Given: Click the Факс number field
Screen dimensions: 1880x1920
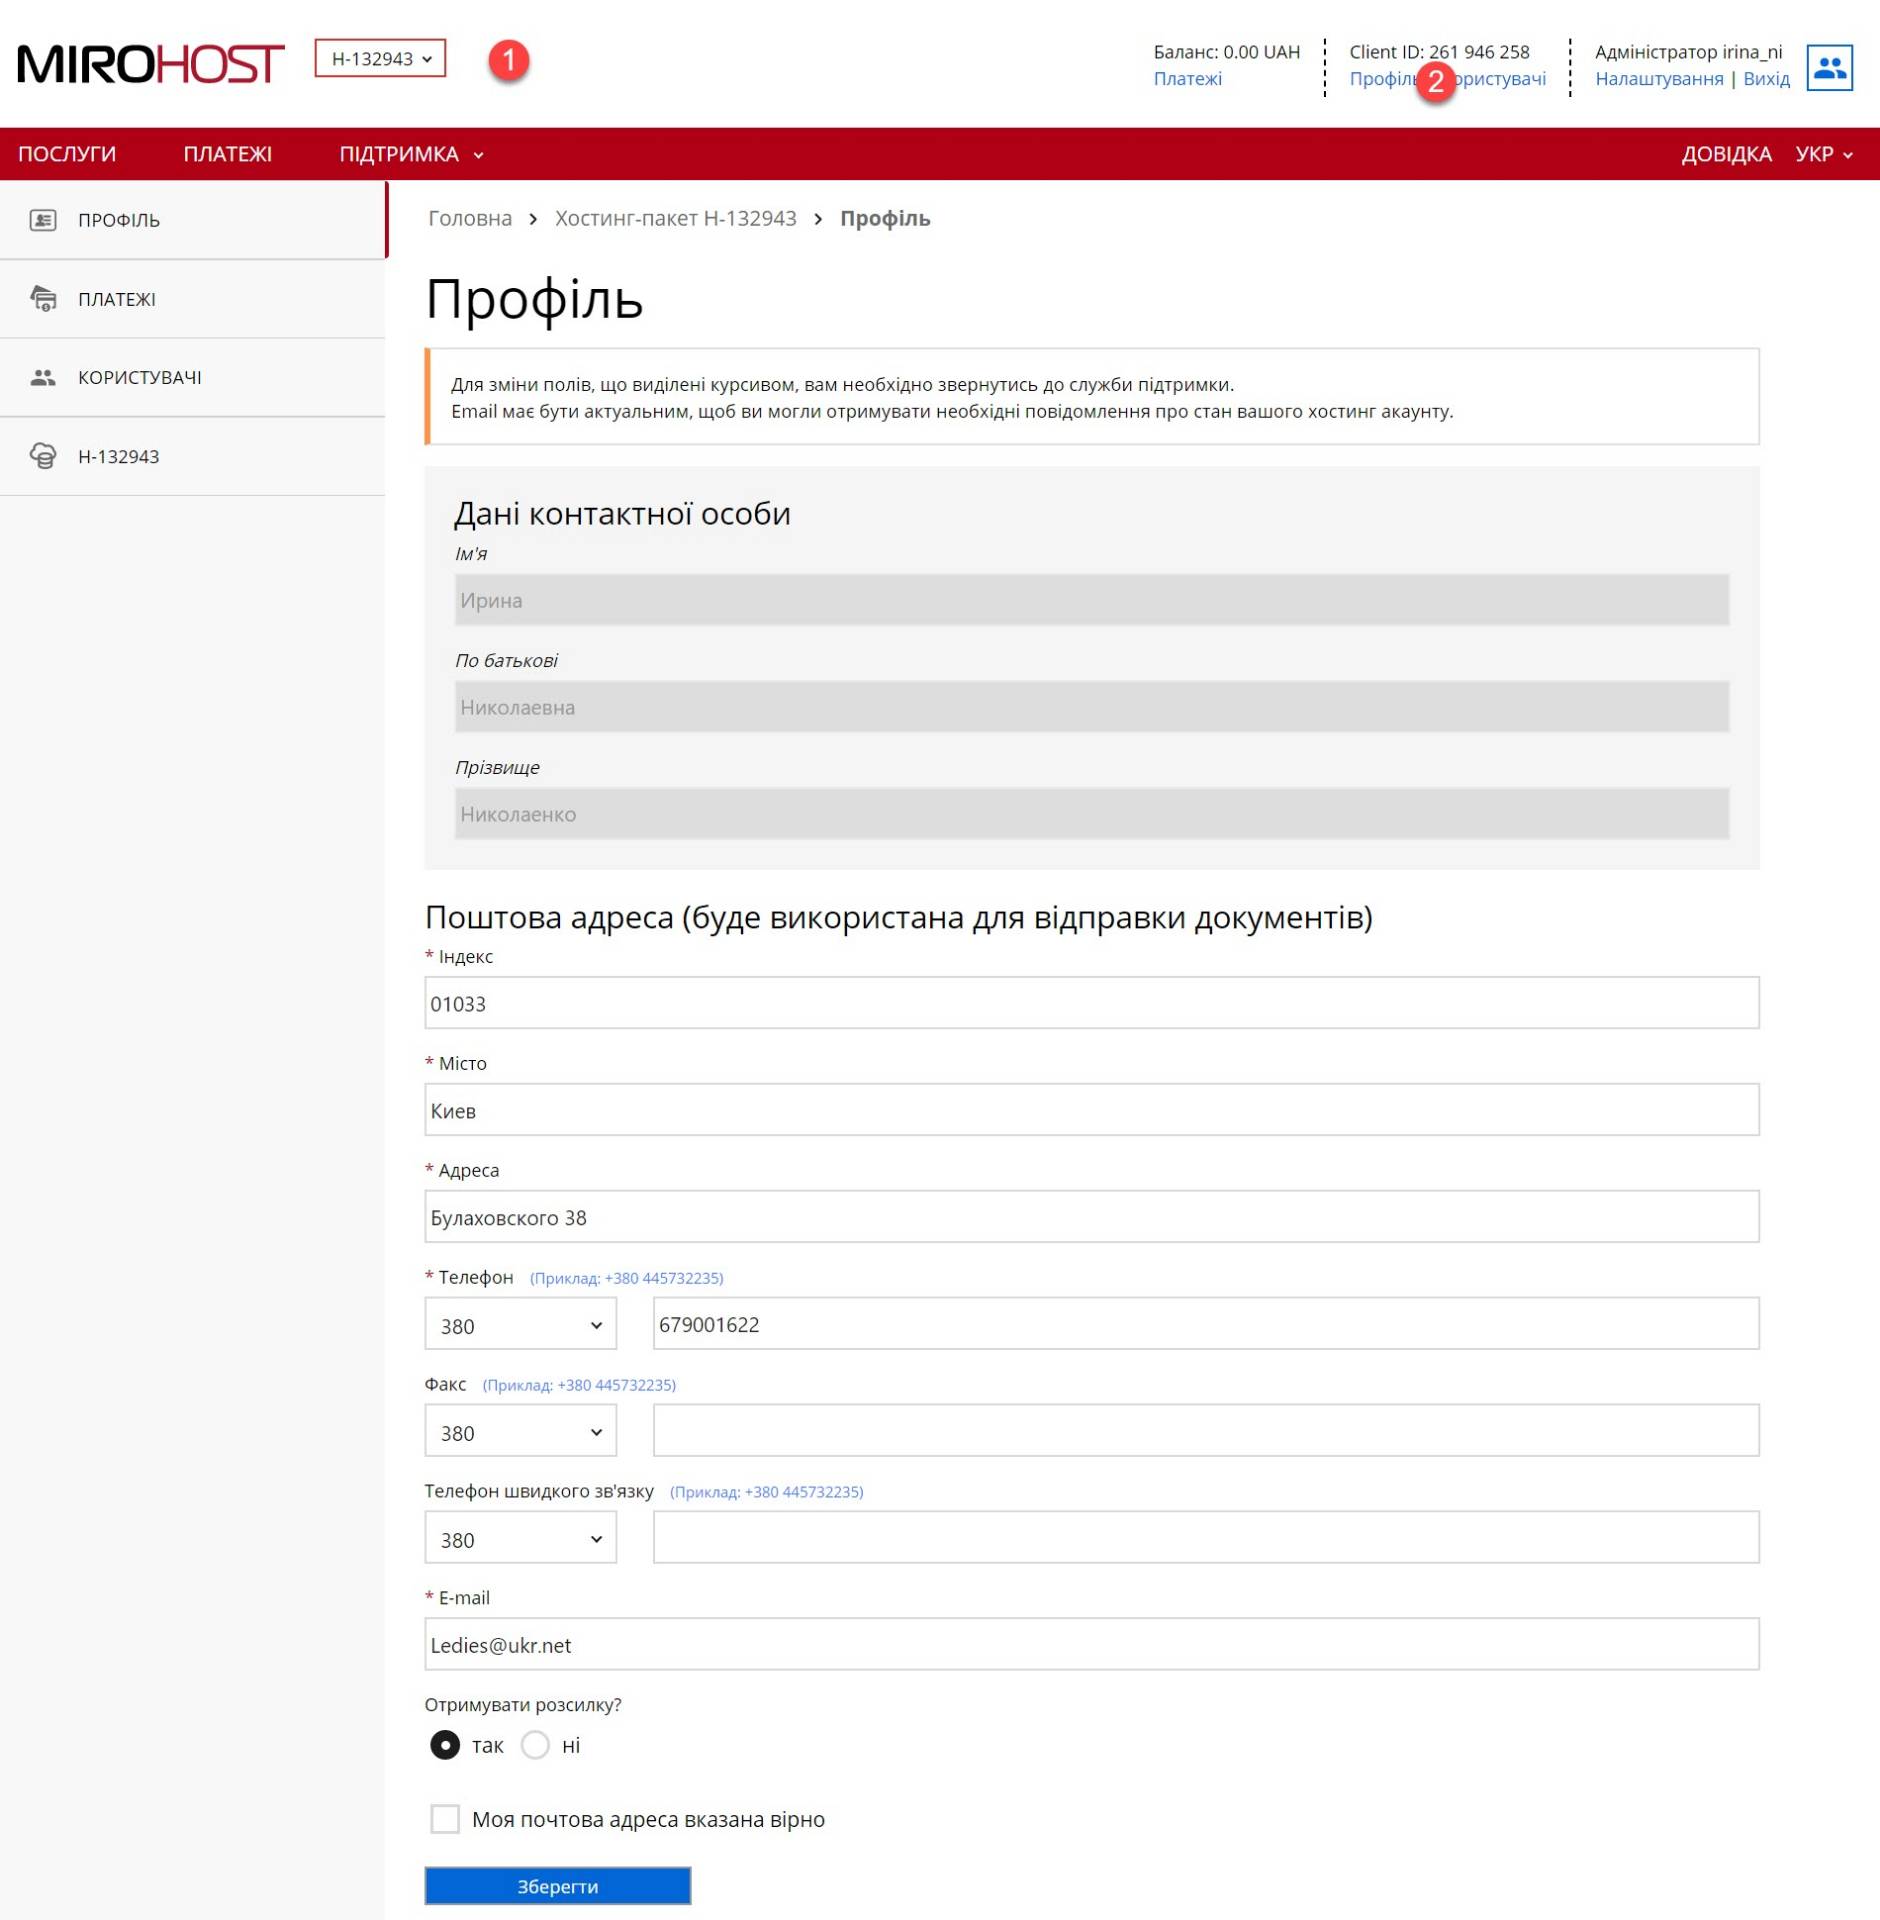Looking at the screenshot, I should (1206, 1430).
